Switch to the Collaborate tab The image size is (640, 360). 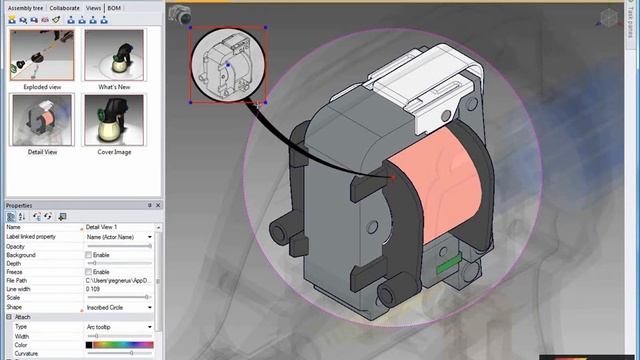click(64, 8)
